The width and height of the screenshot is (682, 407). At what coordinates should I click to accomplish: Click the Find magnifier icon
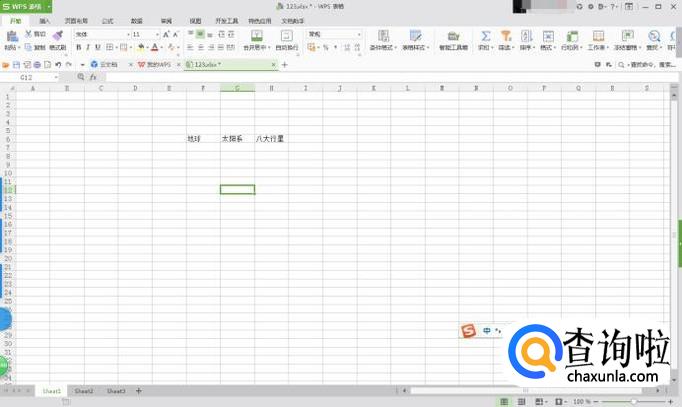pyautogui.click(x=654, y=36)
